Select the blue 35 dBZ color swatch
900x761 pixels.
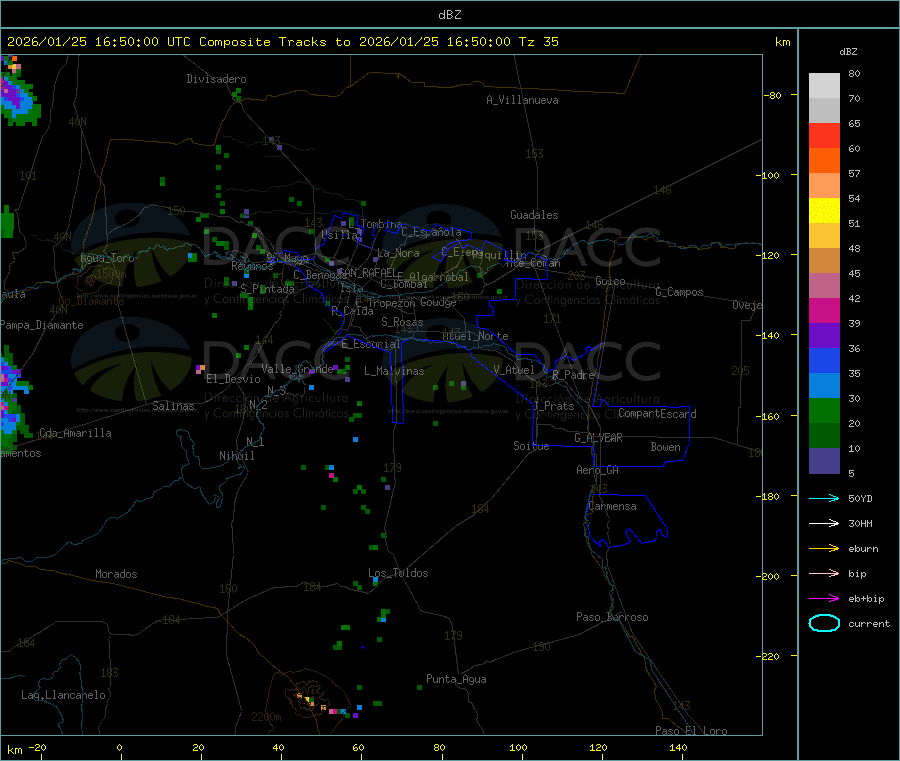pos(824,360)
